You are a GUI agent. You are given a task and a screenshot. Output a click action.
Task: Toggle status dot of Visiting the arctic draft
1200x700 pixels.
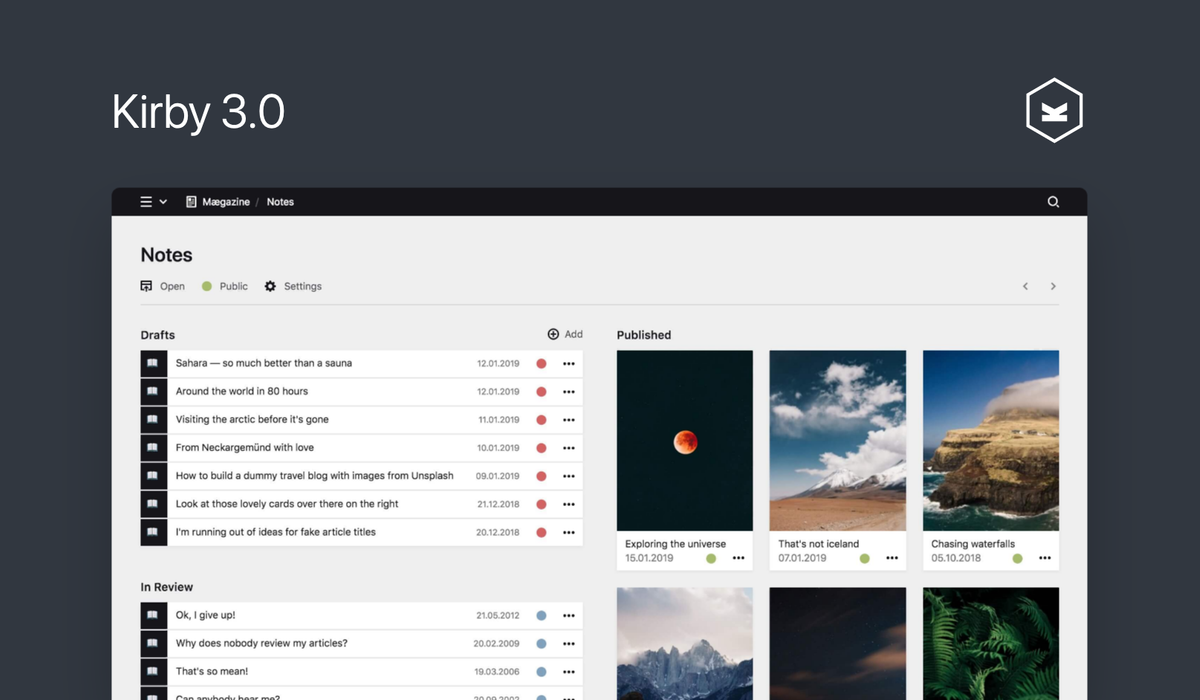point(541,419)
